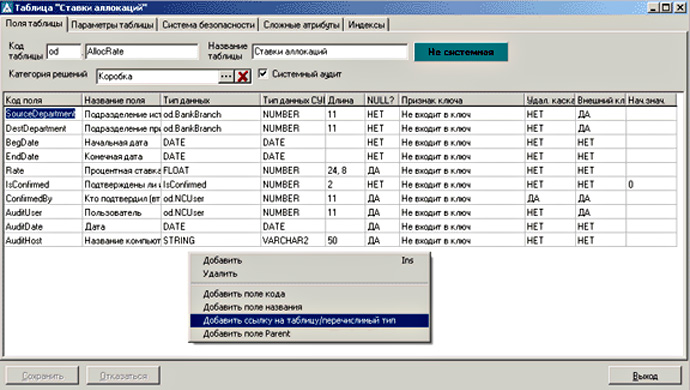Click the Нач.знач. column header
The width and height of the screenshot is (690, 390).
pyautogui.click(x=651, y=100)
